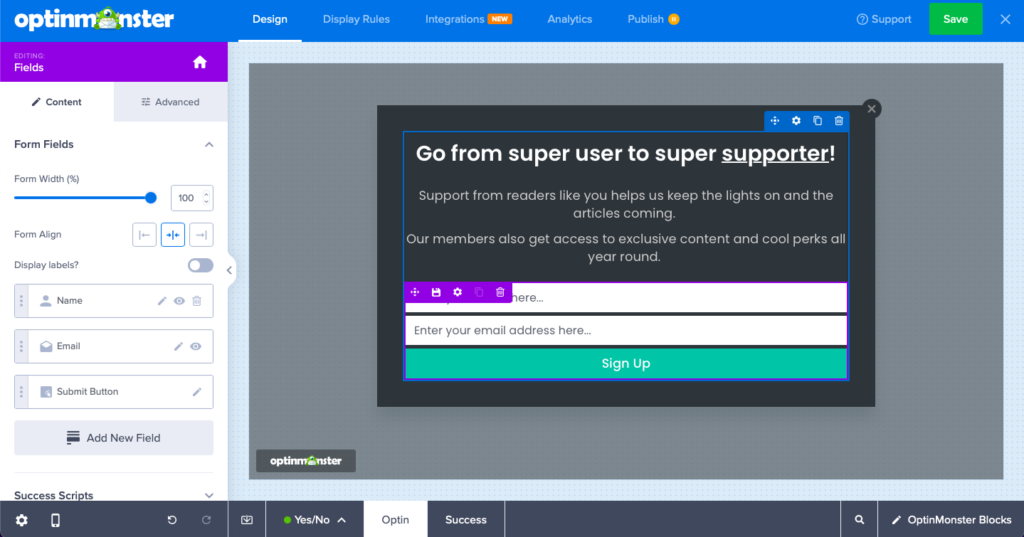Toggle visibility of the Email field
The image size is (1024, 537).
(x=195, y=346)
